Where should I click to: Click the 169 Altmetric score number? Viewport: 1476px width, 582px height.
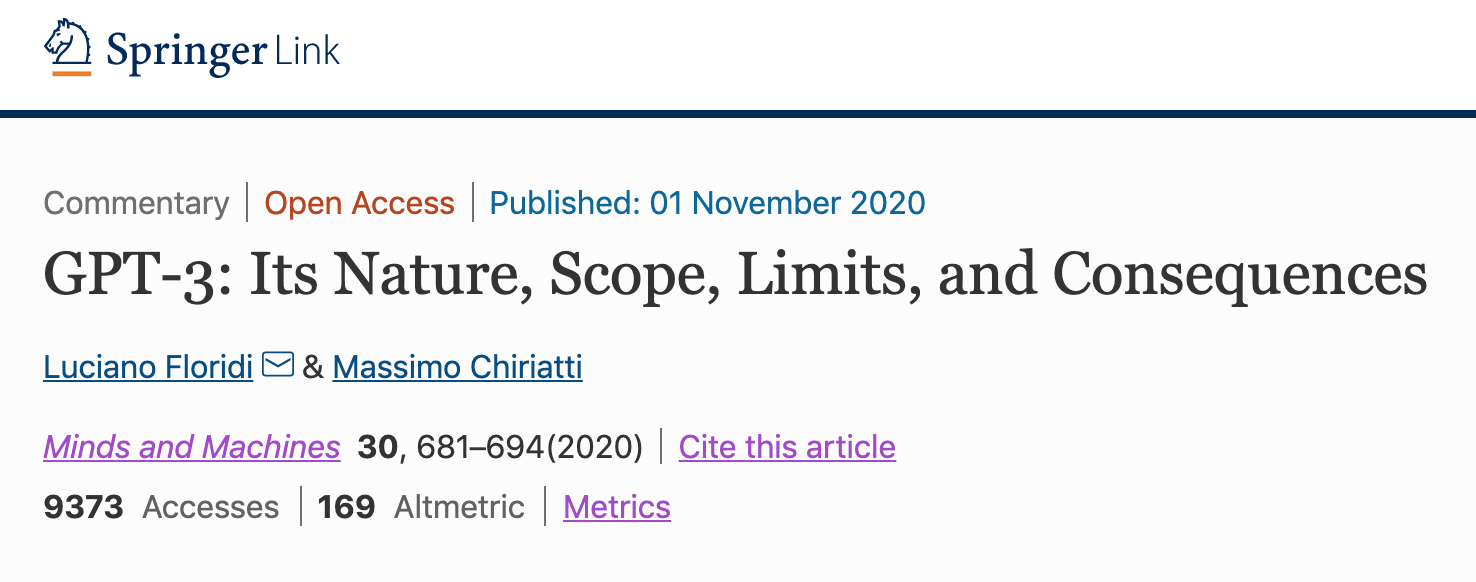(x=346, y=507)
